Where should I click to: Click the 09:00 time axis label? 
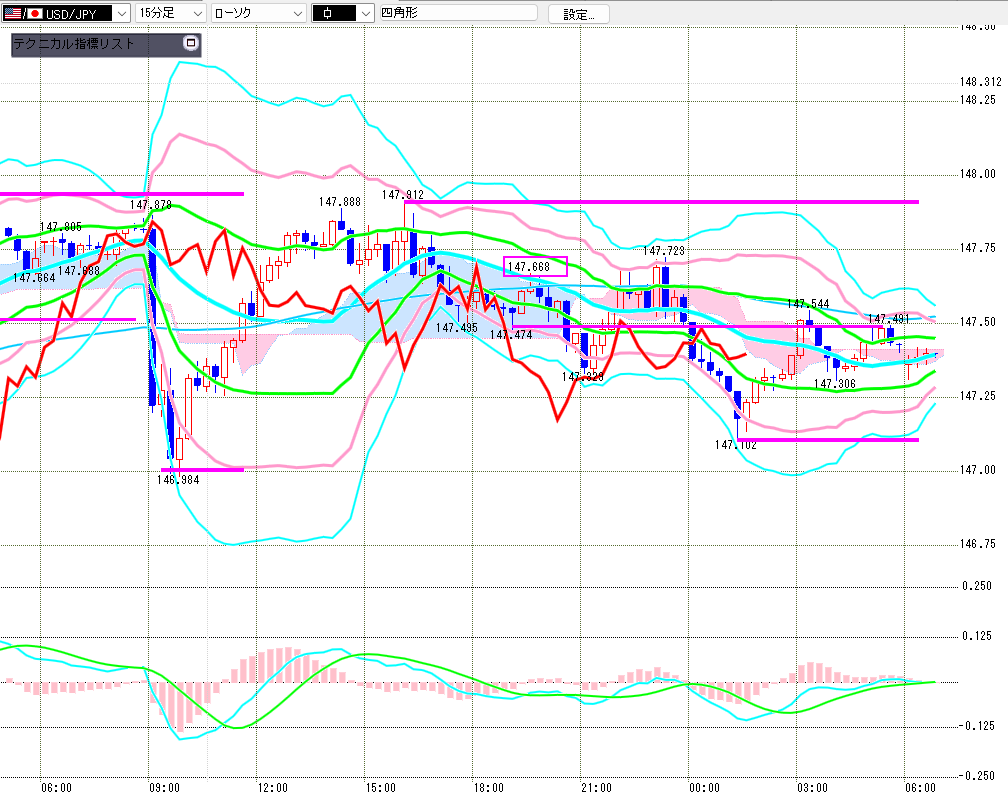pos(165,788)
